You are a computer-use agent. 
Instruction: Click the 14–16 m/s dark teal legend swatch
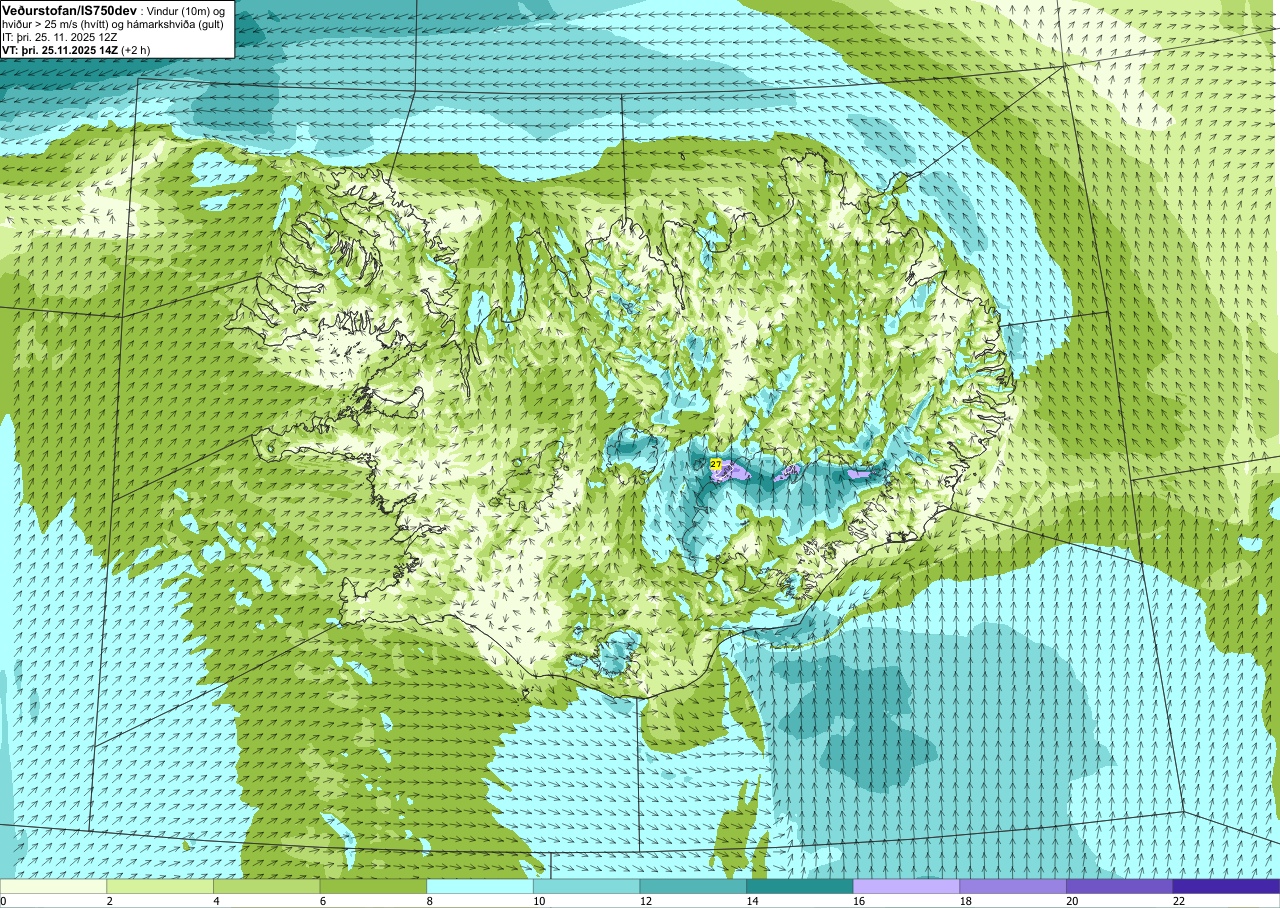coord(800,886)
